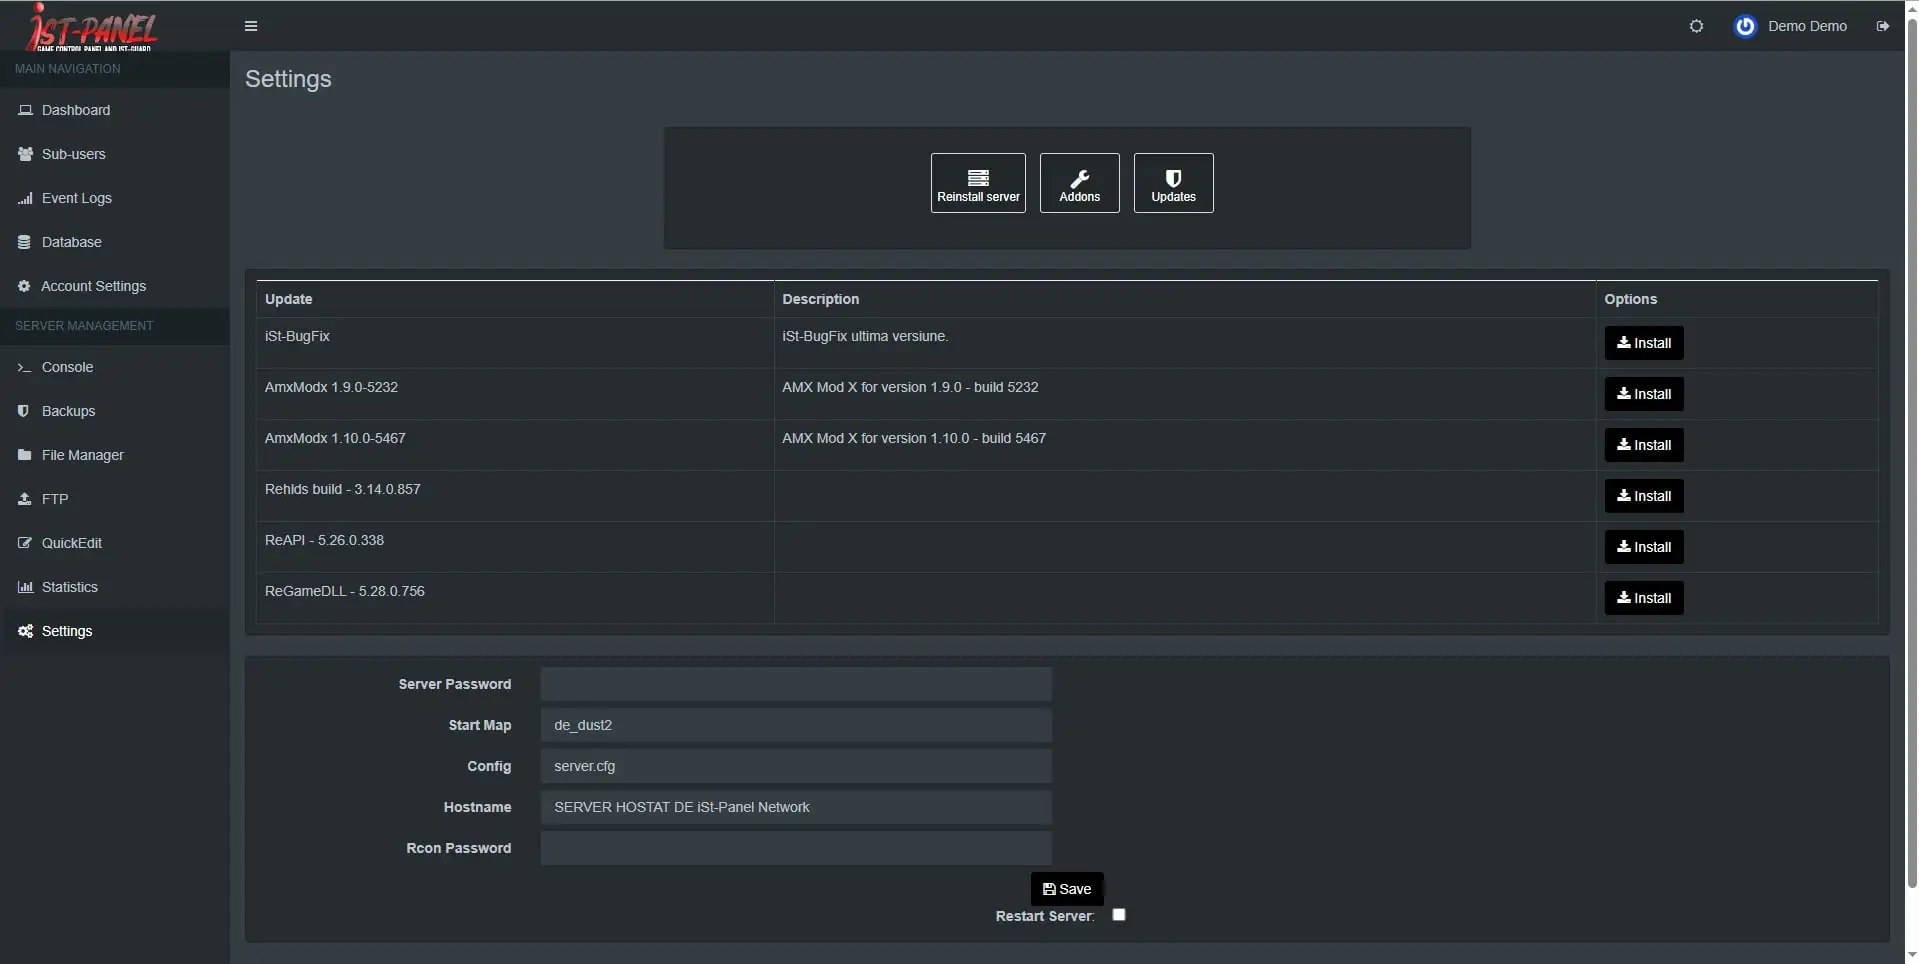Open the Backups page

pyautogui.click(x=115, y=411)
